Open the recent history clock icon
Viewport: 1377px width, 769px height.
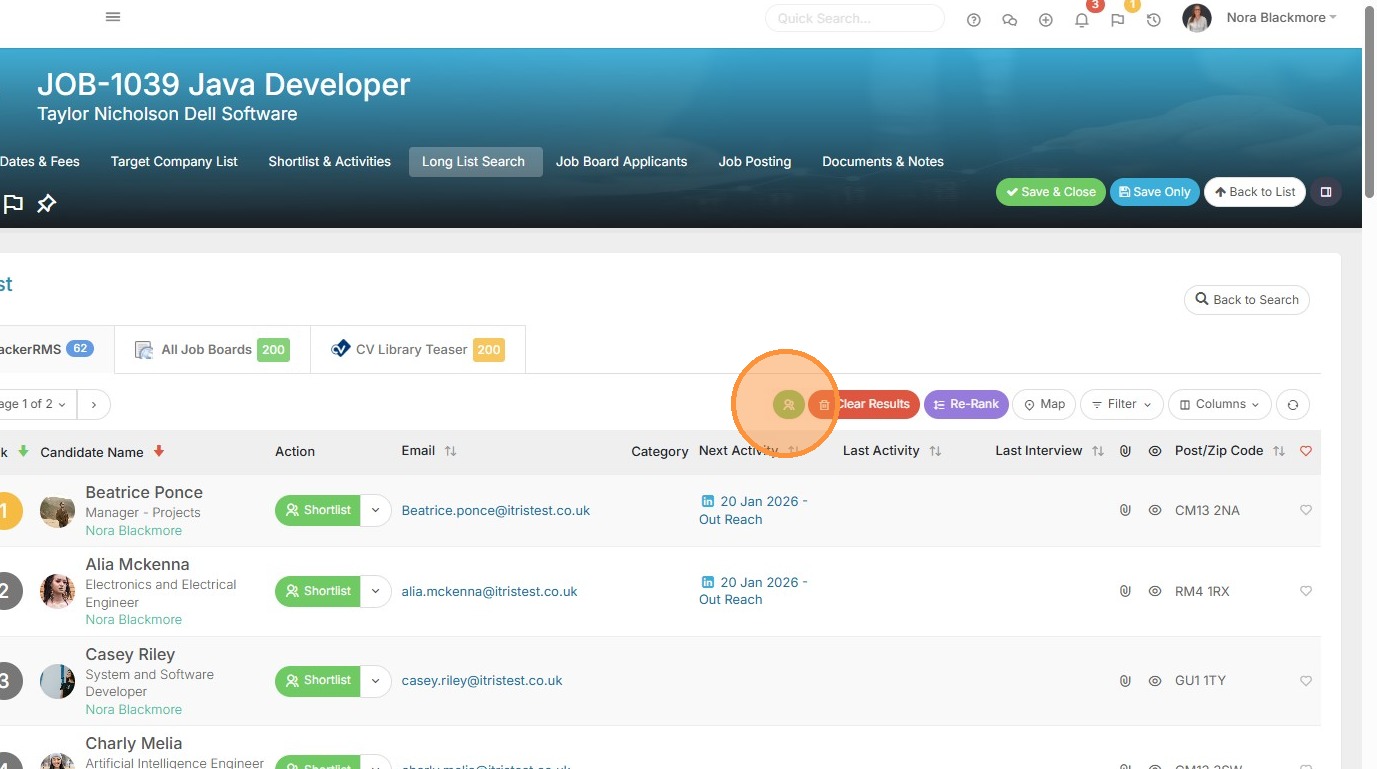(x=1154, y=20)
